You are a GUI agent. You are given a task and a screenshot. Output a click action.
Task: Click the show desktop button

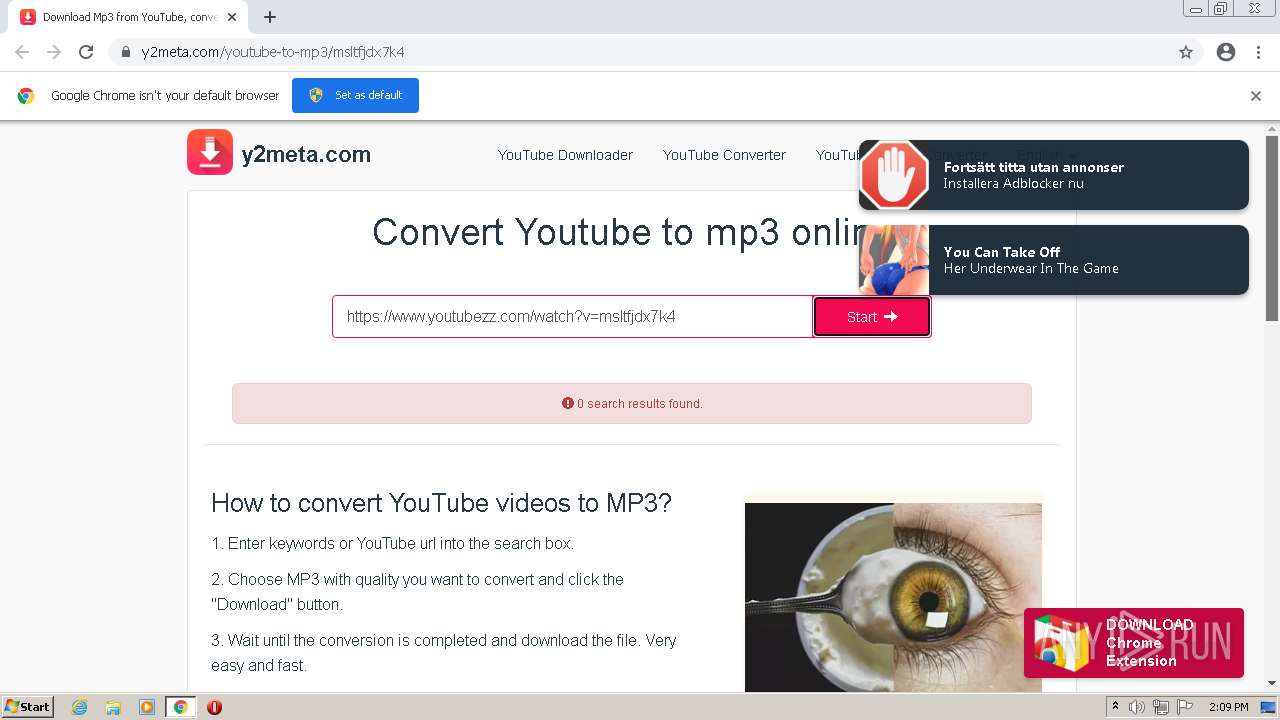point(1270,707)
